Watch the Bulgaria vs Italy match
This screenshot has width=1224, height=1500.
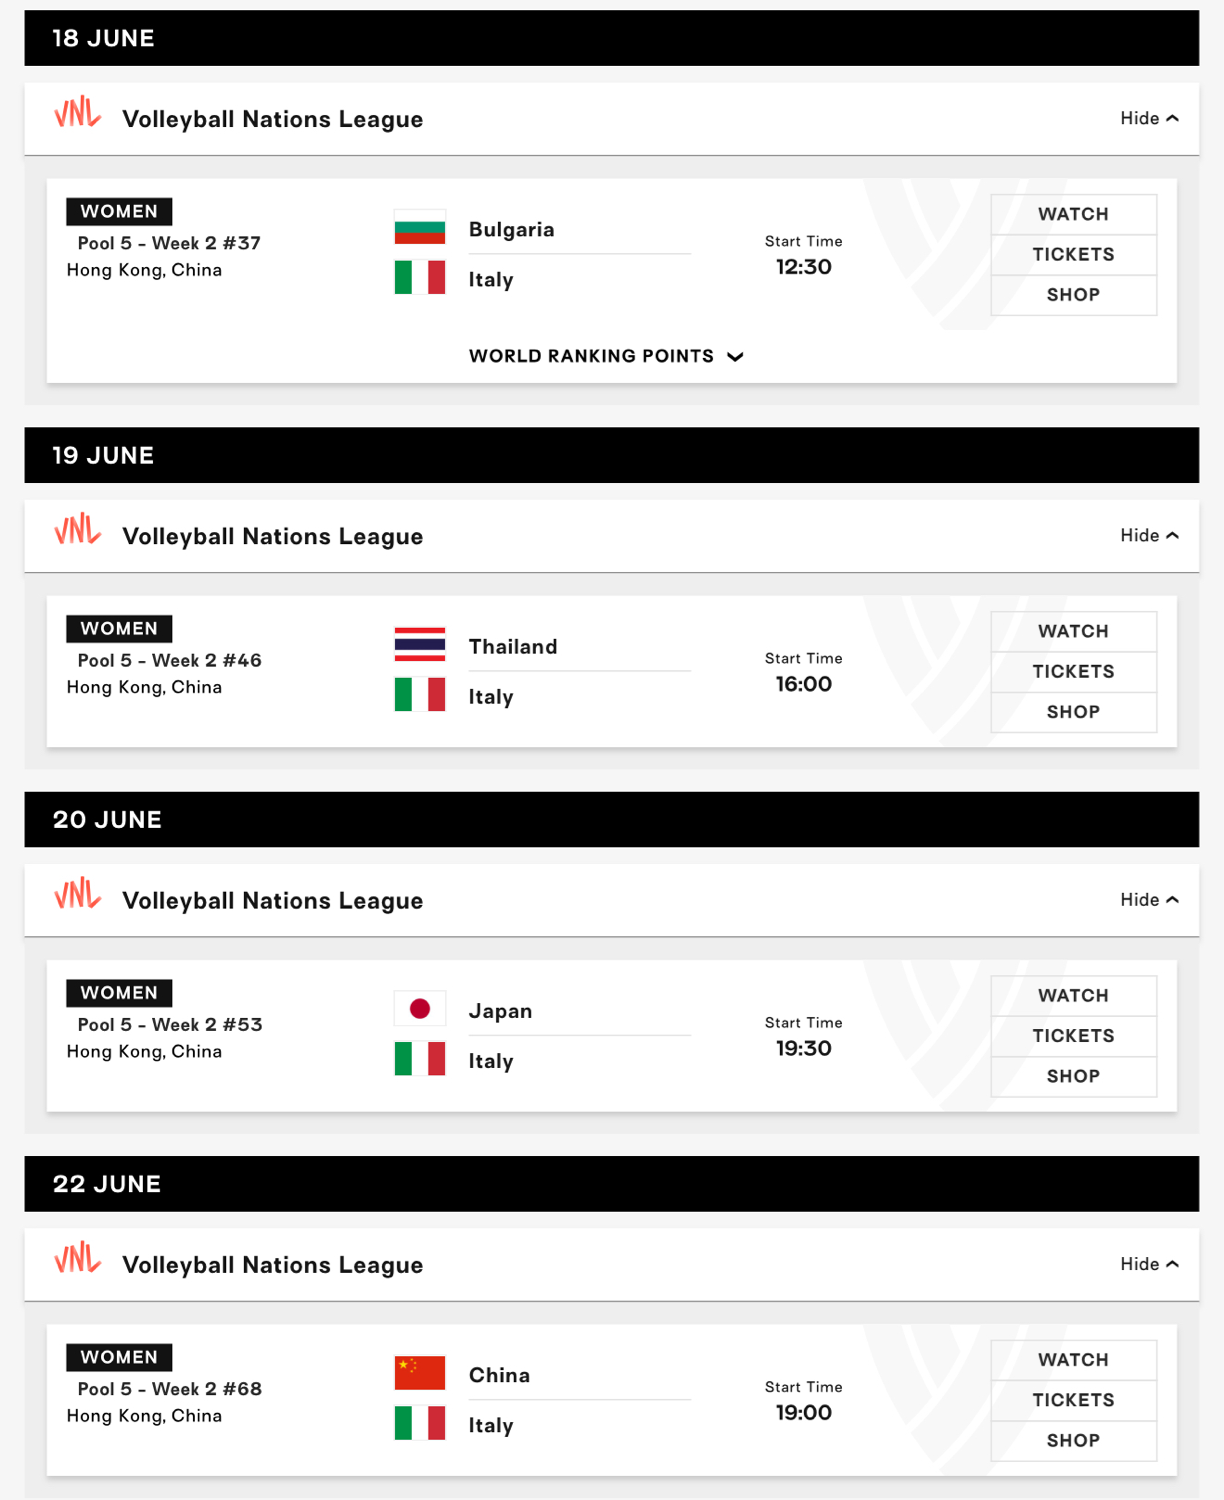1073,214
